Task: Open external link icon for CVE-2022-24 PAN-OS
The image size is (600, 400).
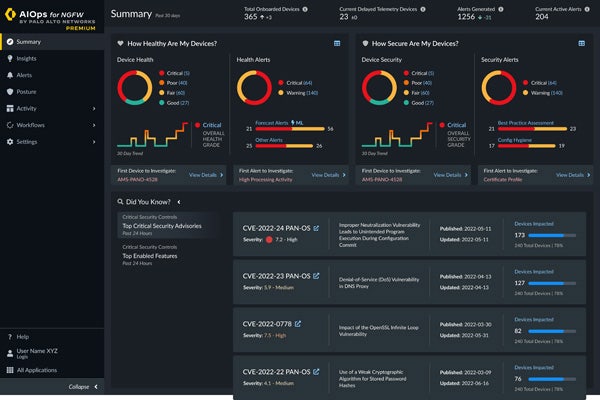Action: click(316, 228)
